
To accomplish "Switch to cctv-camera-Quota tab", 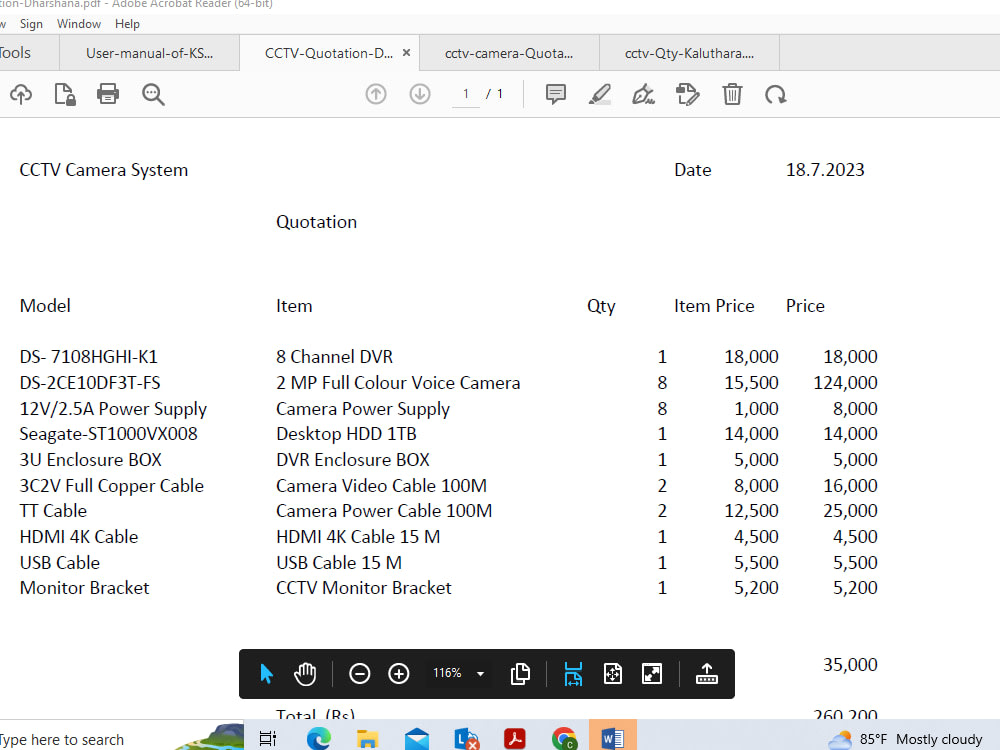I will pos(509,53).
